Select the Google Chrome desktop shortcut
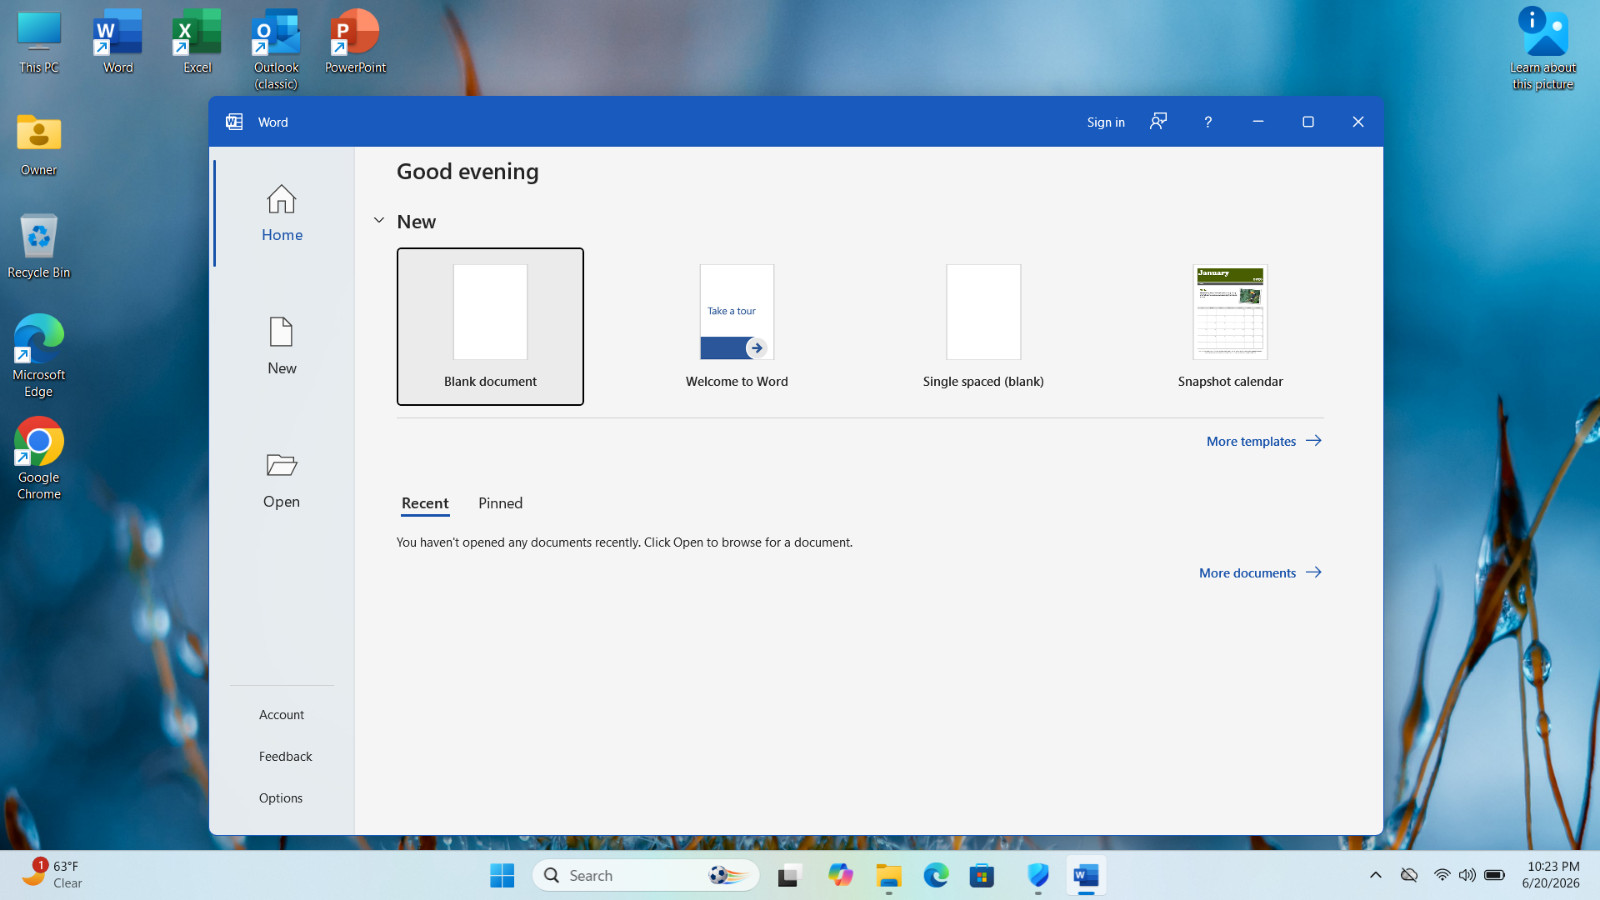 coord(39,459)
